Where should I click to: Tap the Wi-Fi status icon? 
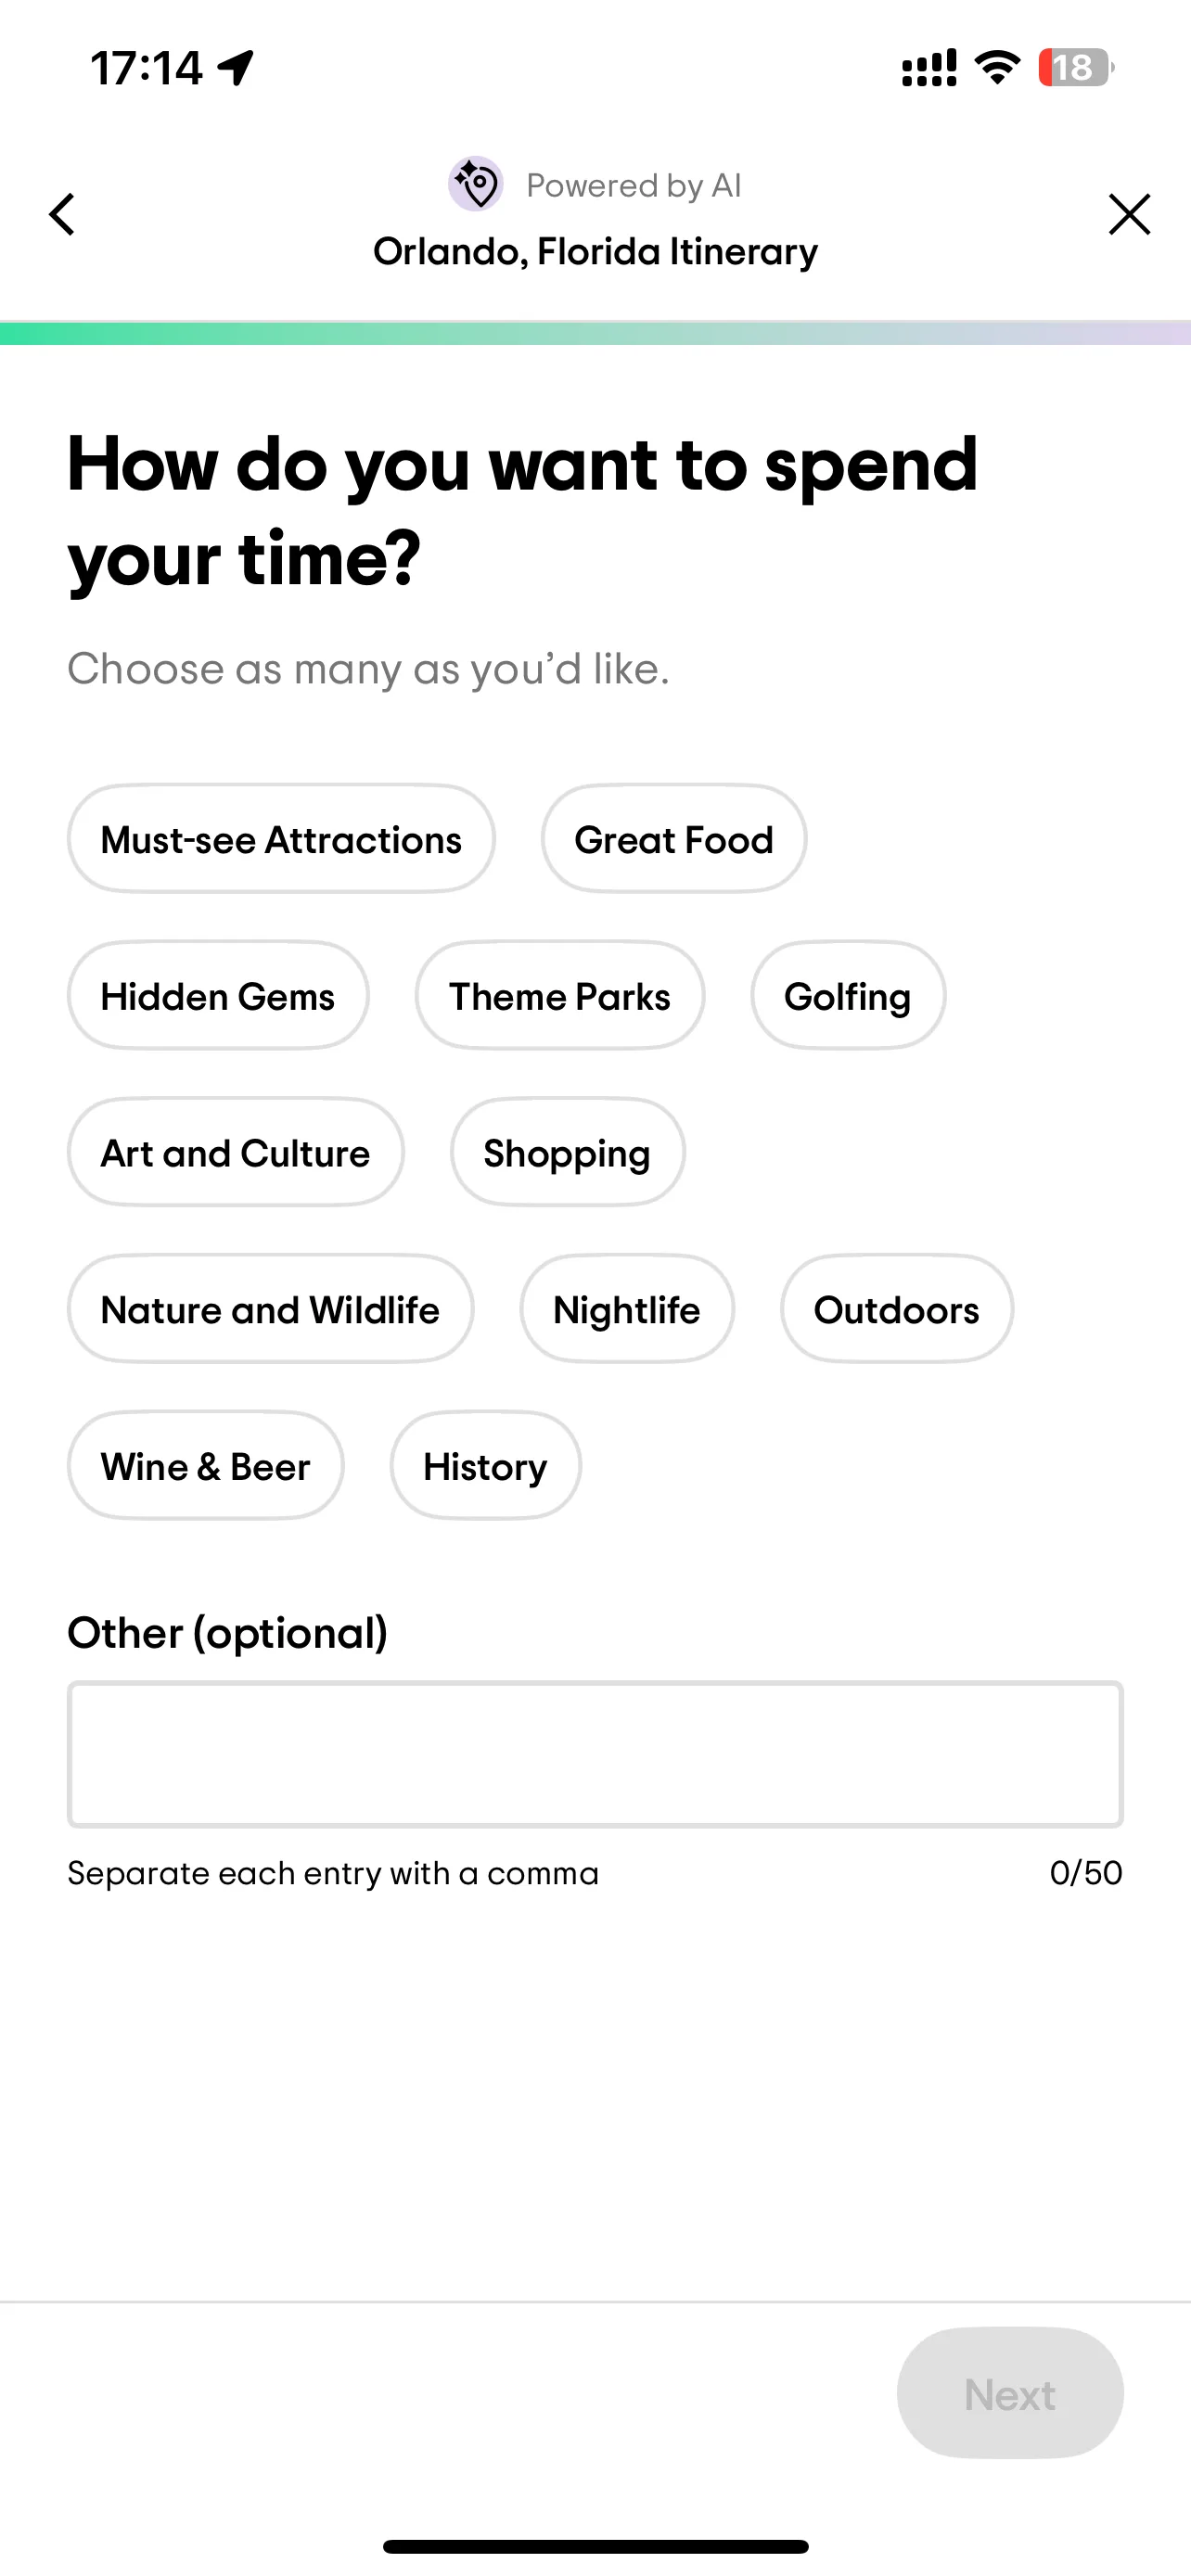997,68
